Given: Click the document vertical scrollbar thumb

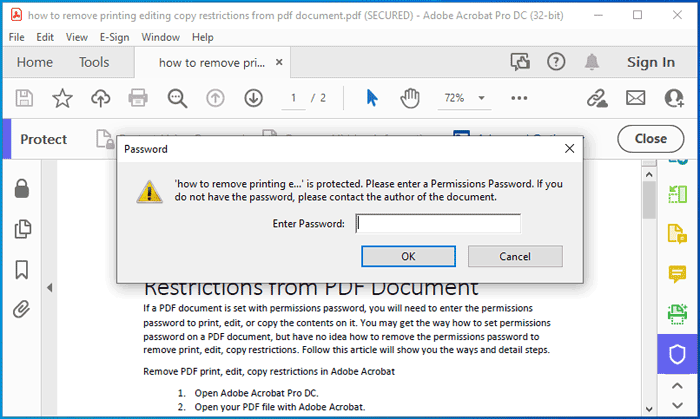Looking at the screenshot, I should point(649,200).
